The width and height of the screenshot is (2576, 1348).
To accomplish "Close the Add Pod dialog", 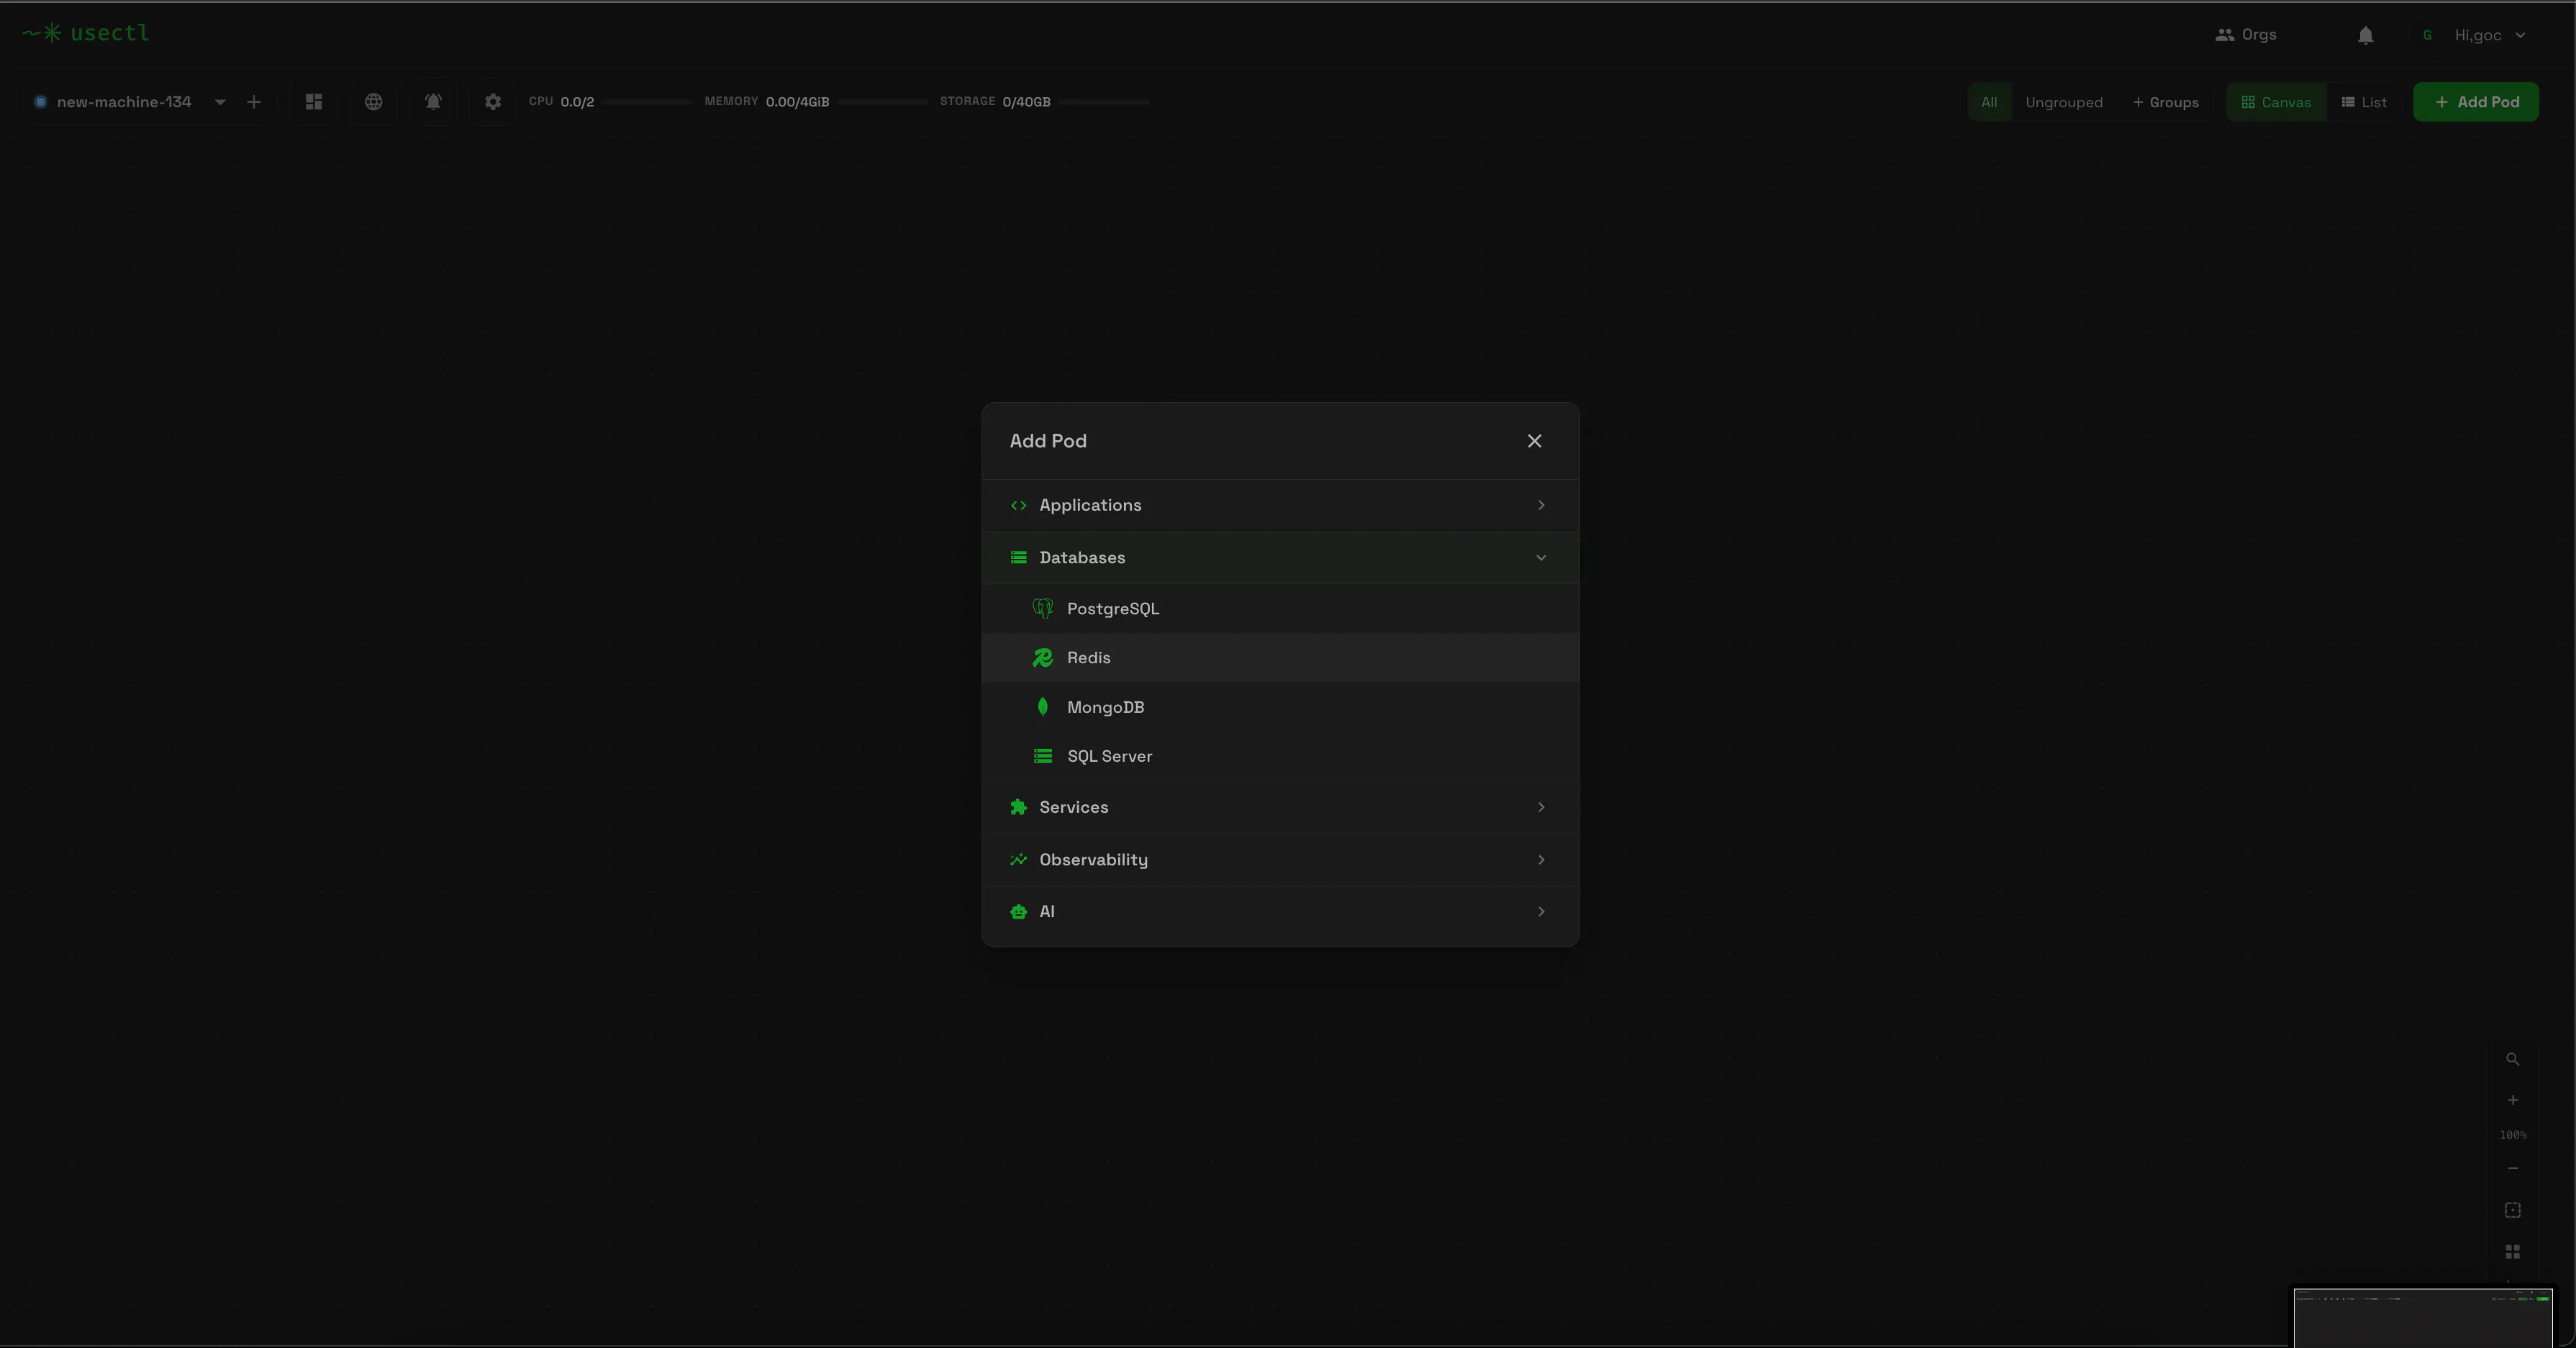I will tap(1534, 441).
